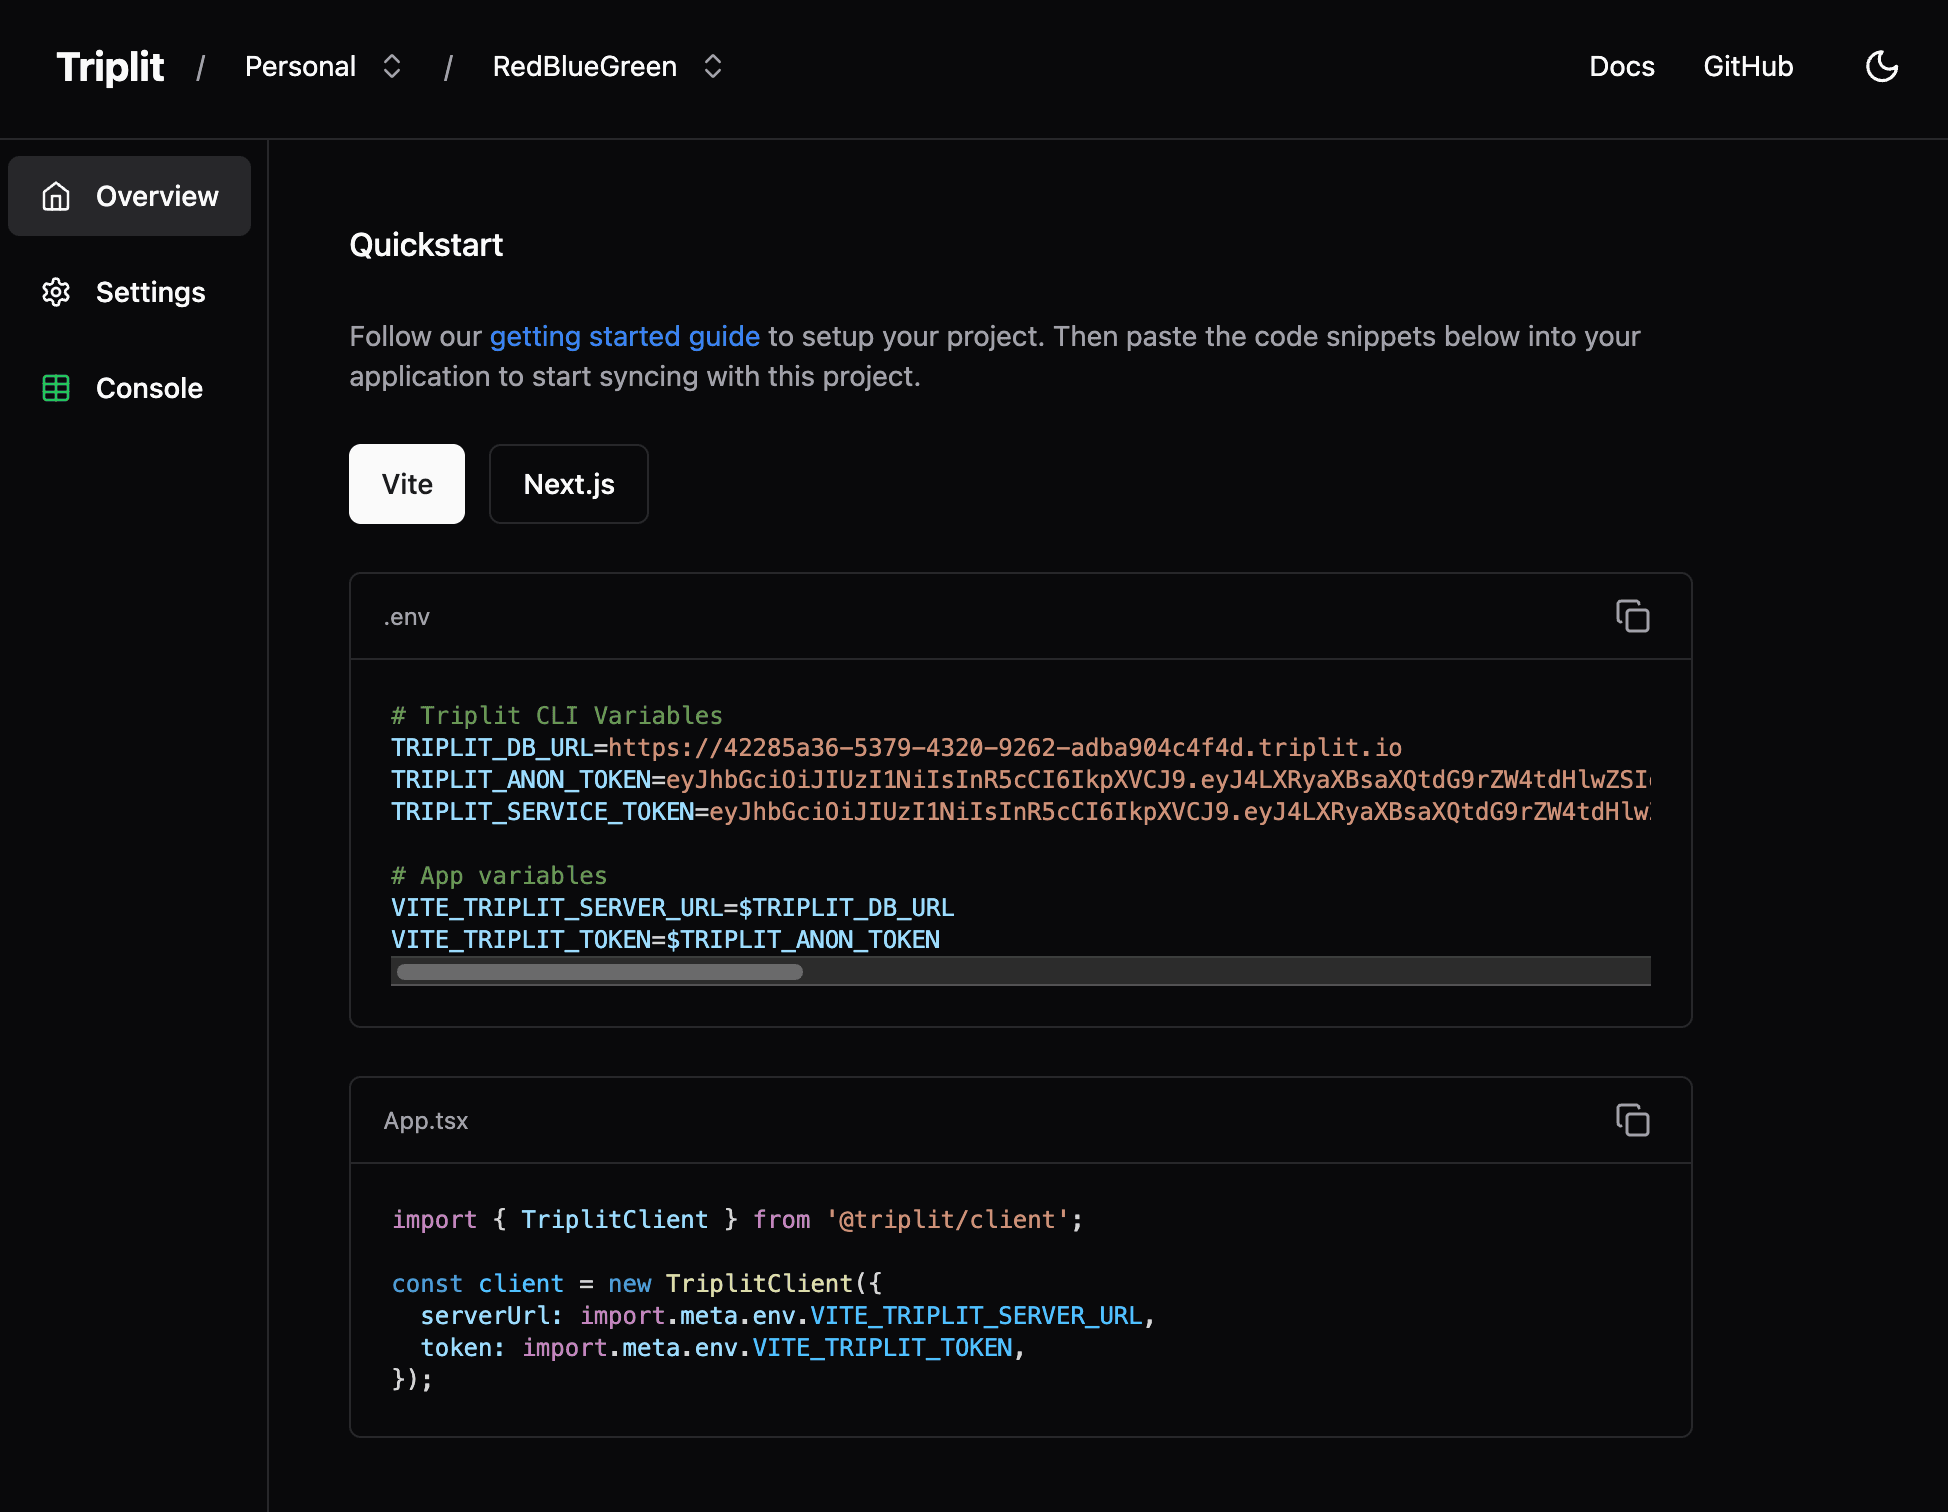Copy the .env snippet

point(1632,616)
